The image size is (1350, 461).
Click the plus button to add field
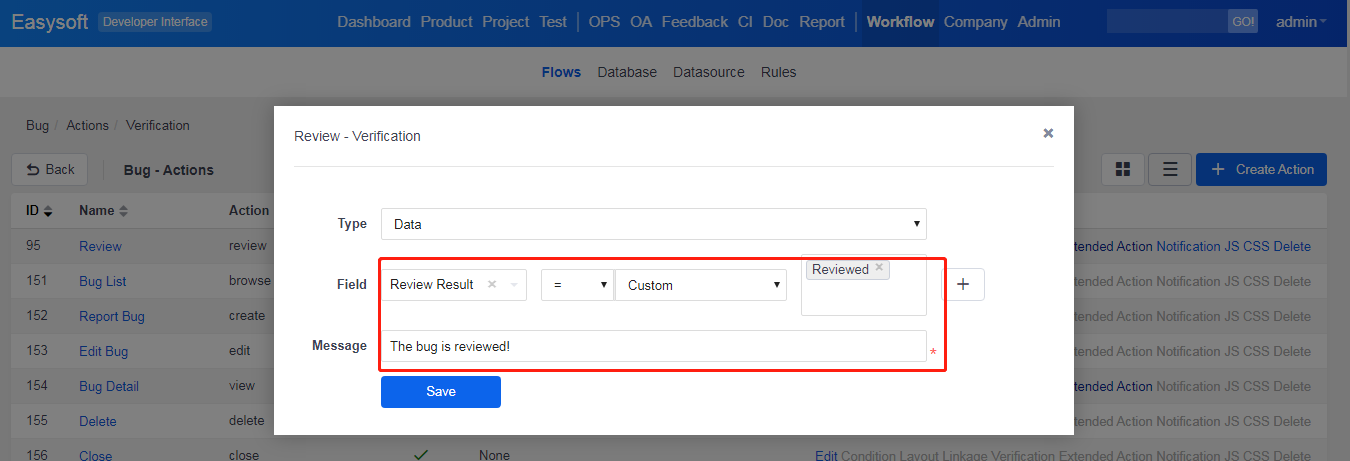963,285
